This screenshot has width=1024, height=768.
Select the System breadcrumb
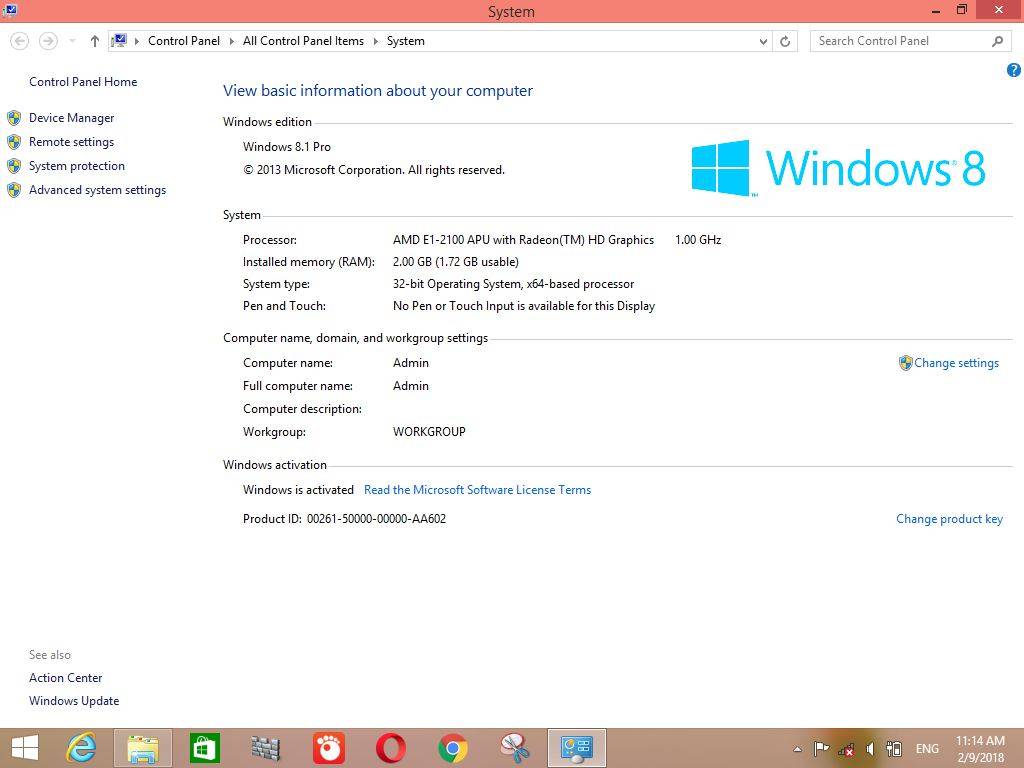coord(406,40)
